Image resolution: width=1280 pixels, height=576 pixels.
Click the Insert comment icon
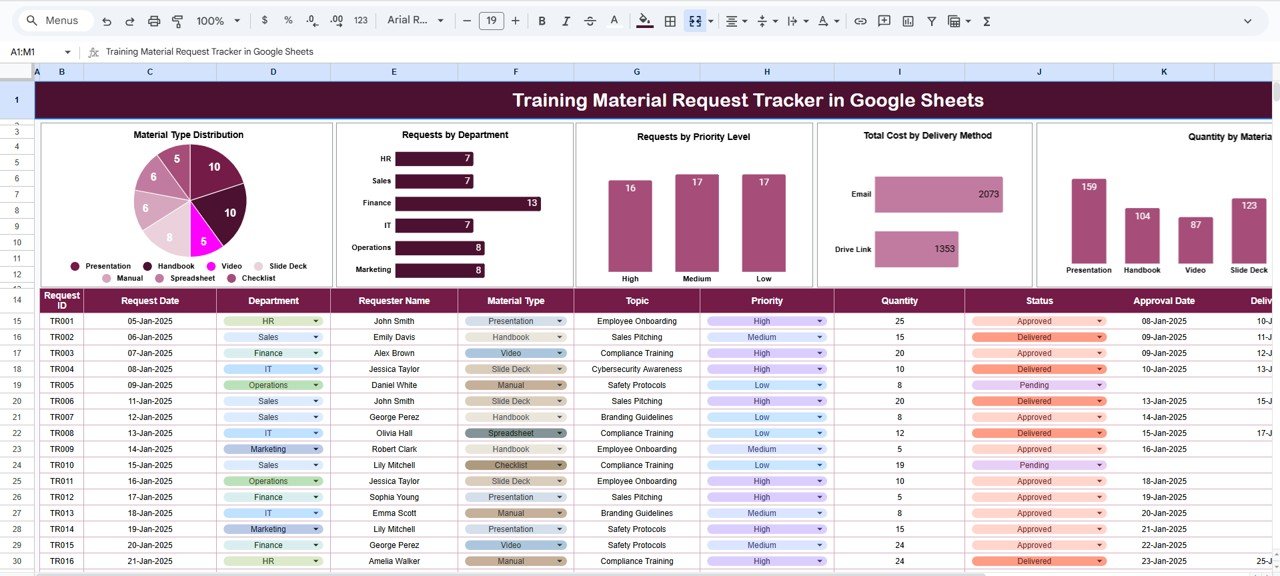click(884, 20)
